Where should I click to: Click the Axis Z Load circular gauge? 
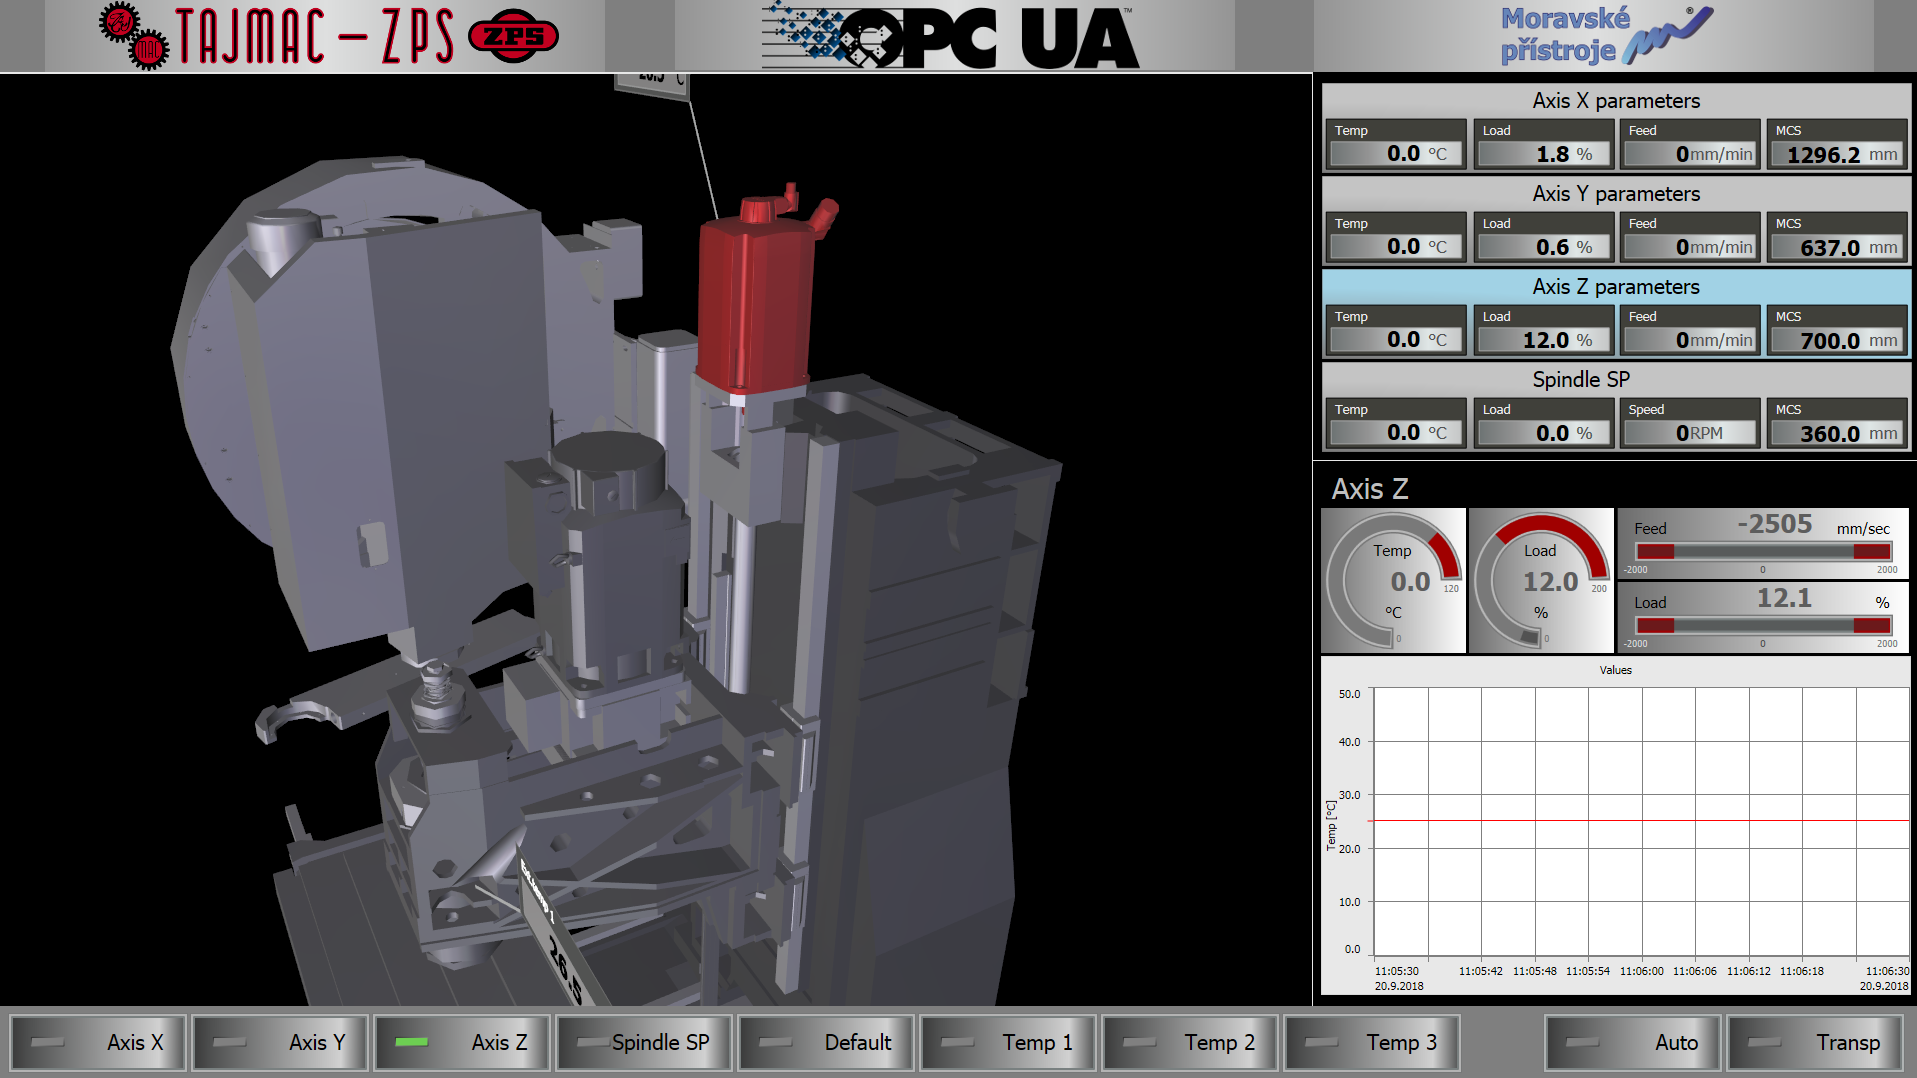[x=1541, y=581]
